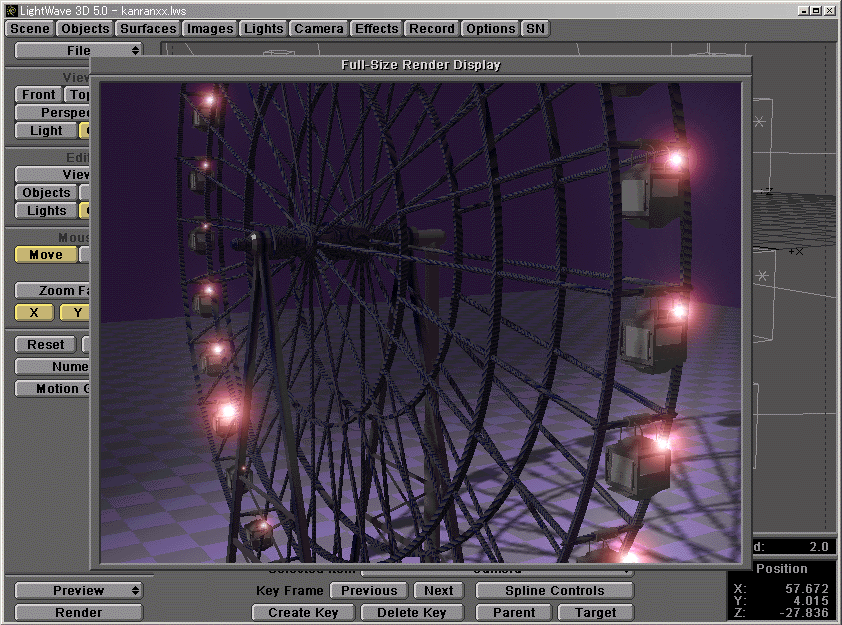This screenshot has height=625, width=842.
Task: Enable the X axis constraint
Action: (x=33, y=312)
